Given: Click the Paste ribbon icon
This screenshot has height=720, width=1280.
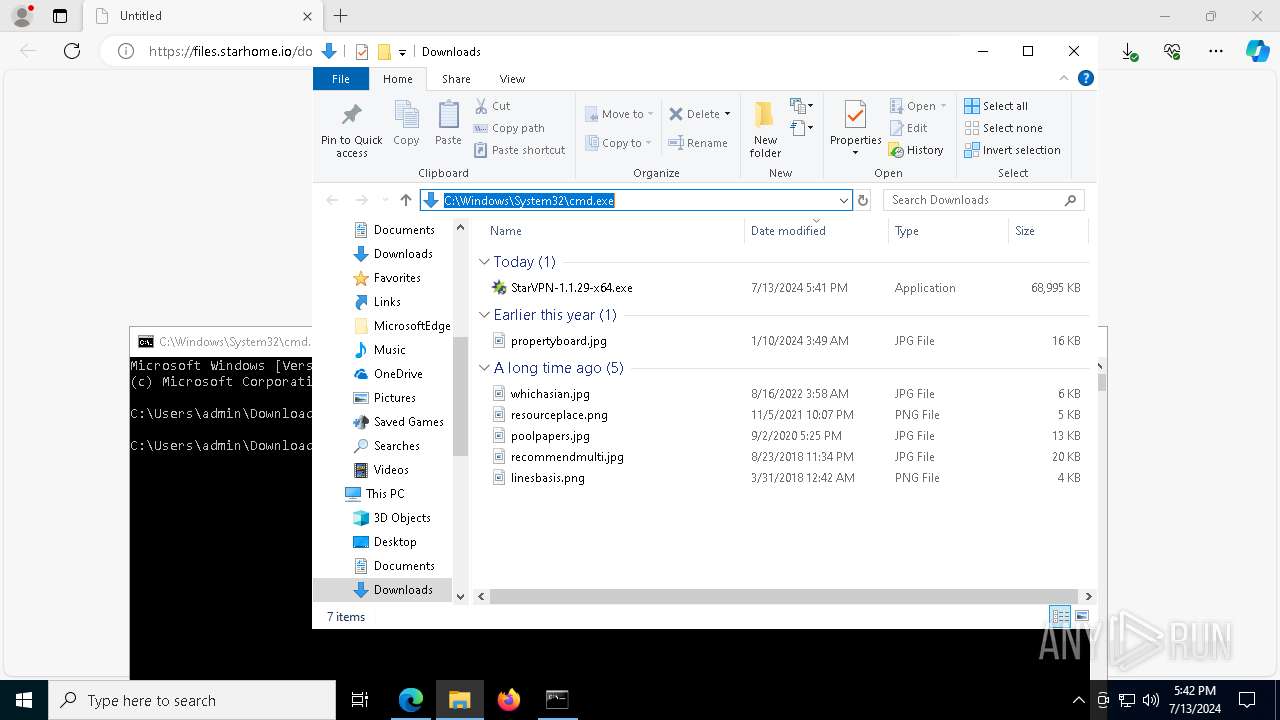Looking at the screenshot, I should 448,123.
